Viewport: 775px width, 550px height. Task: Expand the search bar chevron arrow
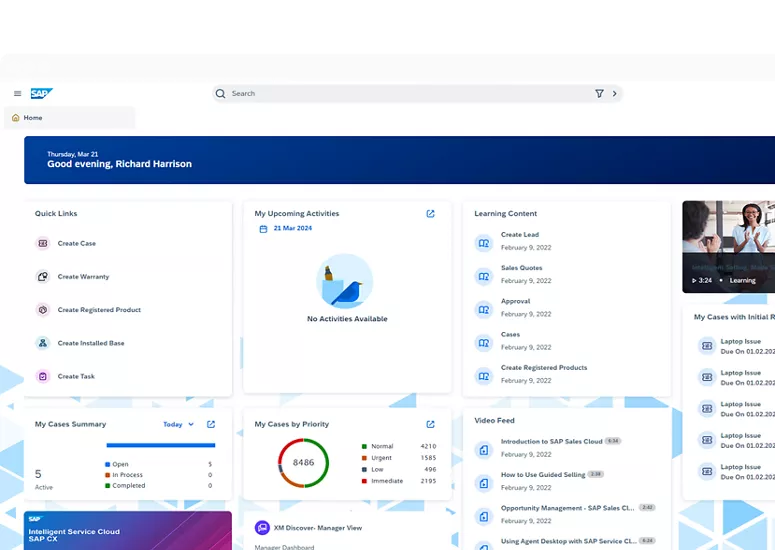coord(615,94)
